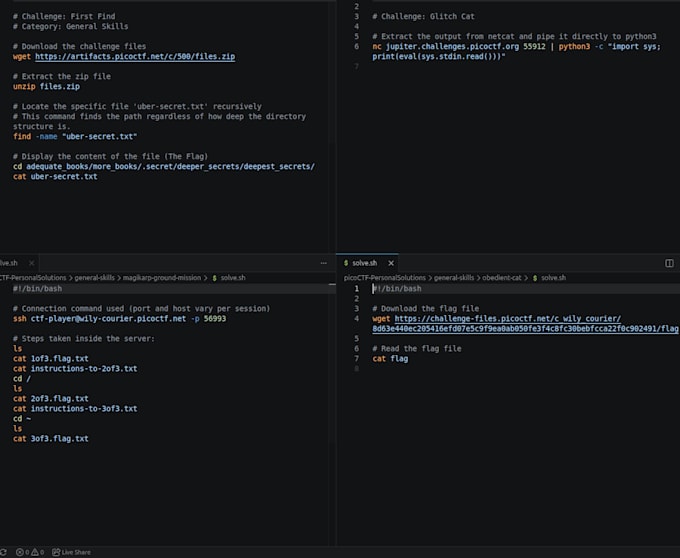680x558 pixels.
Task: Click '# Category: General Skills' comment
Action: 71,26
